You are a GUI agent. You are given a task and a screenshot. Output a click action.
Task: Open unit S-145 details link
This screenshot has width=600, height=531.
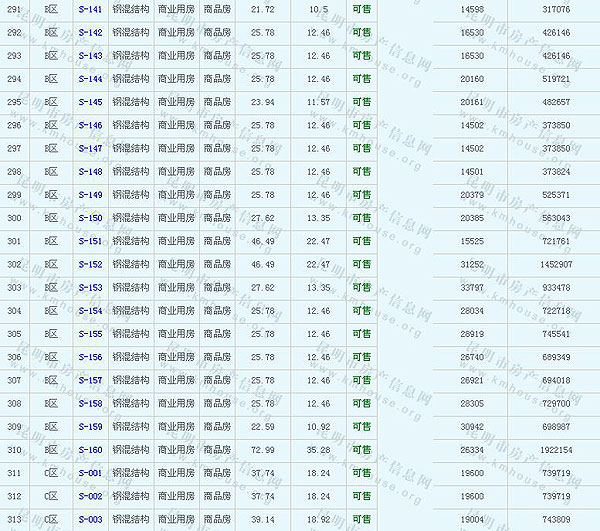(x=90, y=102)
